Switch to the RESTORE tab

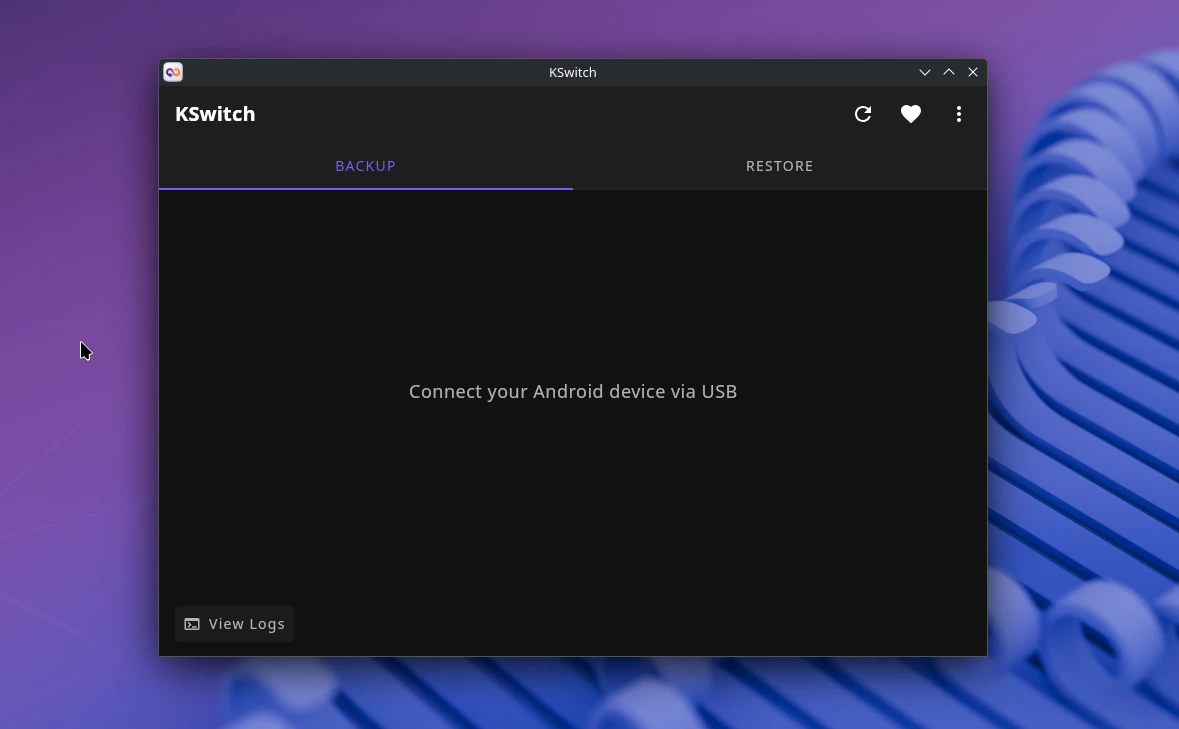click(x=779, y=166)
